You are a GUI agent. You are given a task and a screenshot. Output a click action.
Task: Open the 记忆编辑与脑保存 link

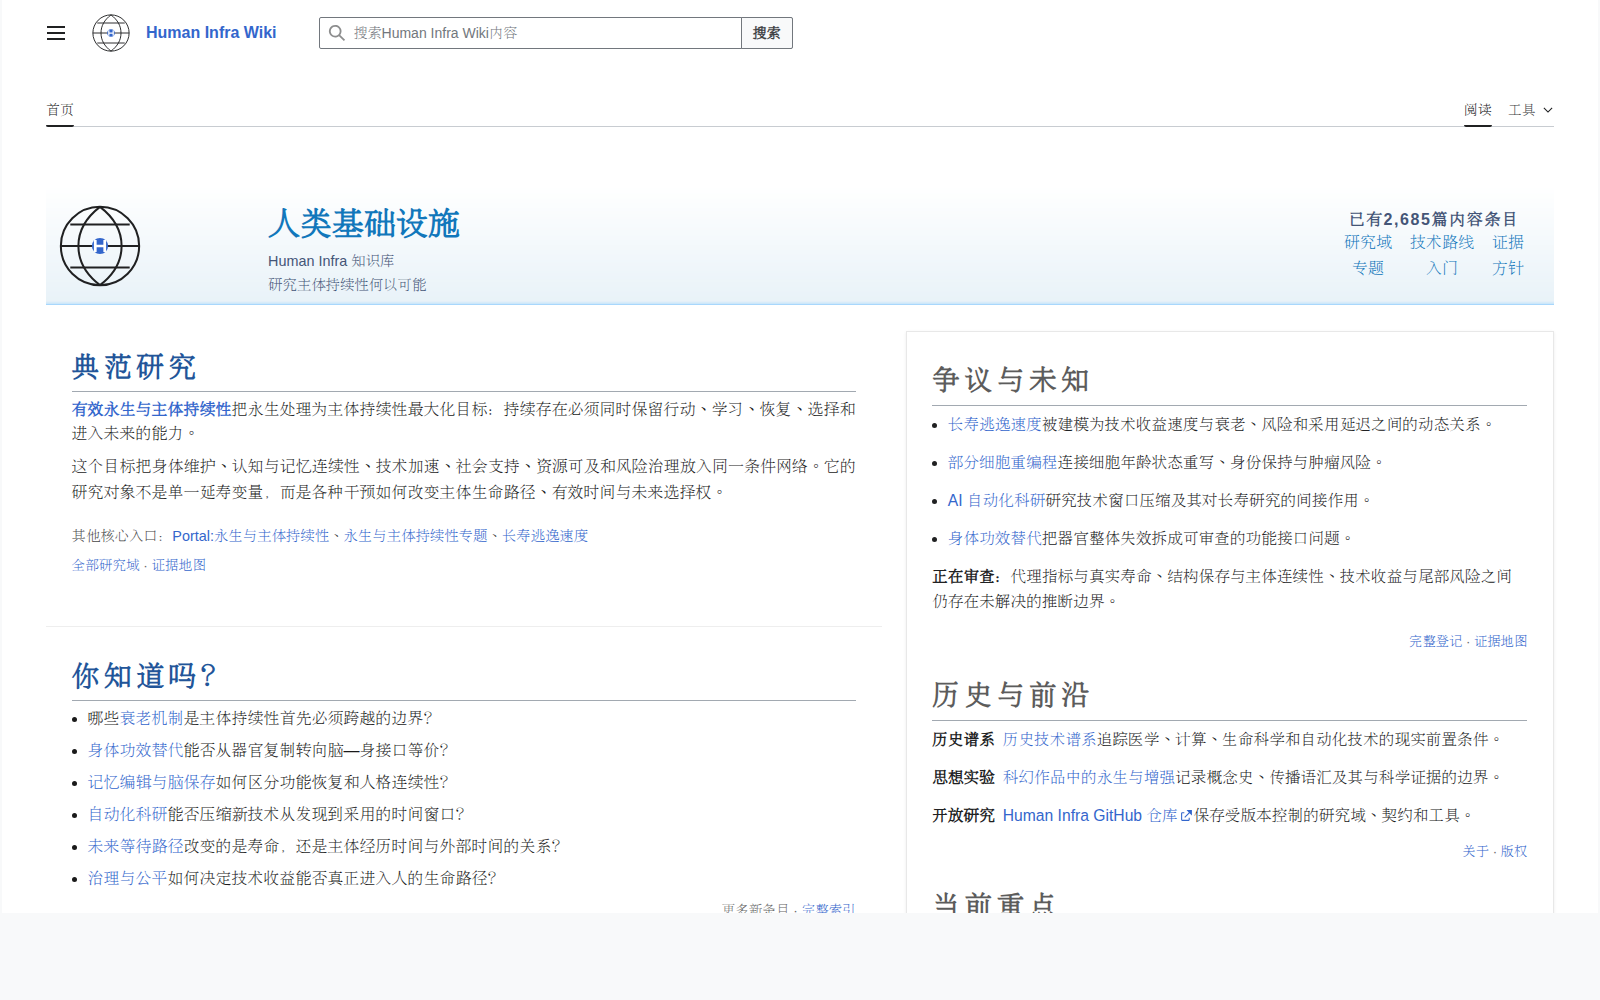(x=152, y=782)
